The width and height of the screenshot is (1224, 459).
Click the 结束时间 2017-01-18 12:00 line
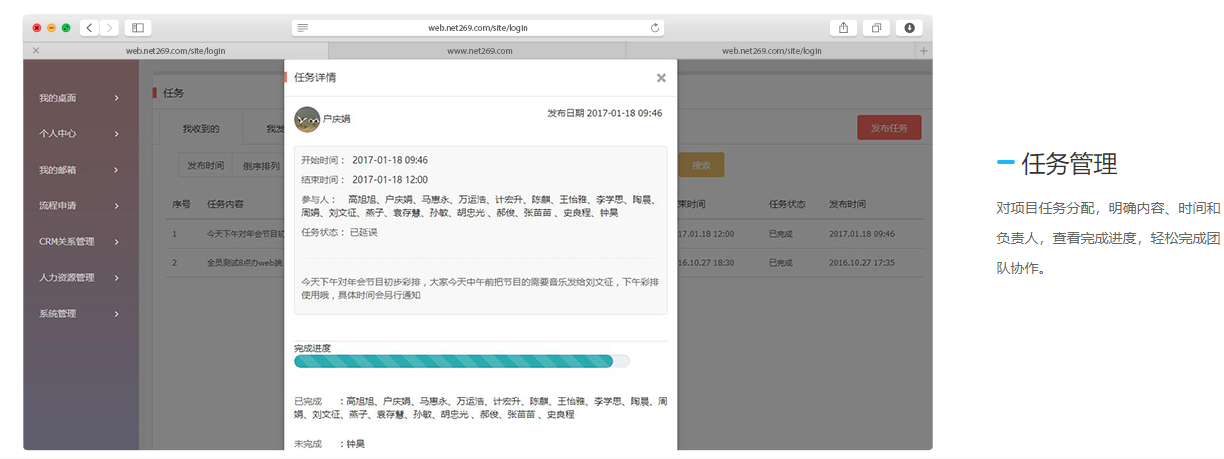click(364, 180)
